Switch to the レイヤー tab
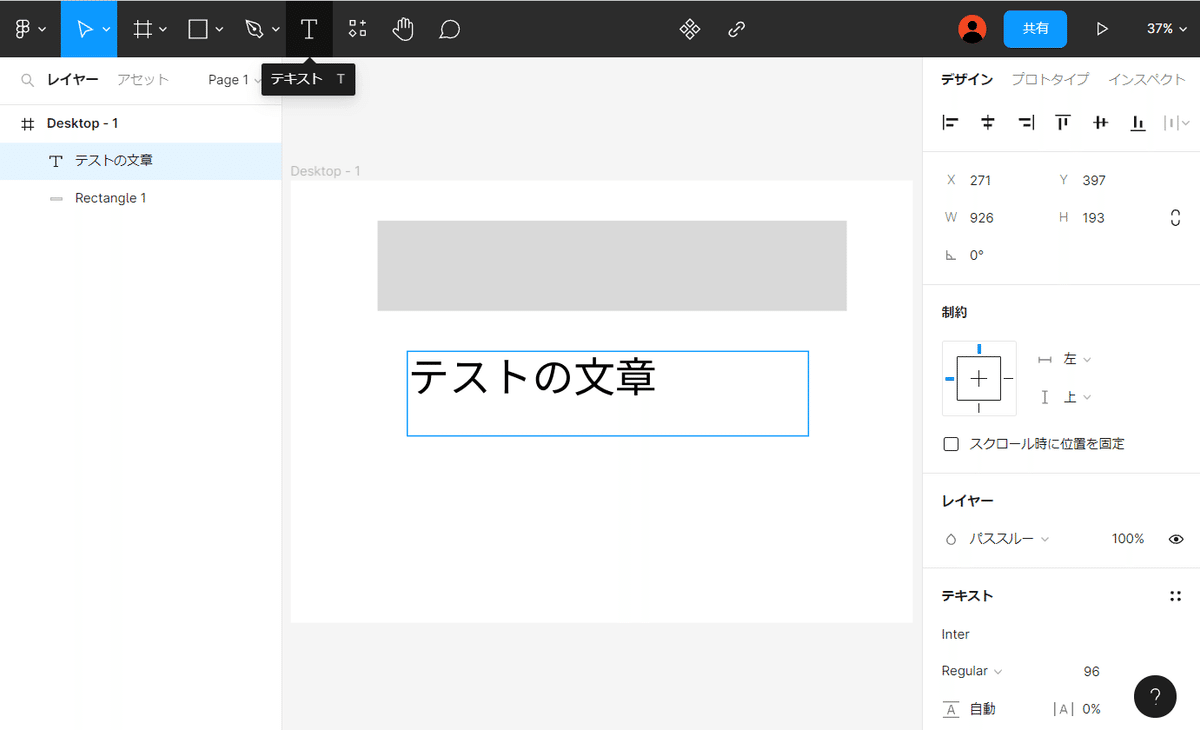1200x730 pixels. (73, 80)
